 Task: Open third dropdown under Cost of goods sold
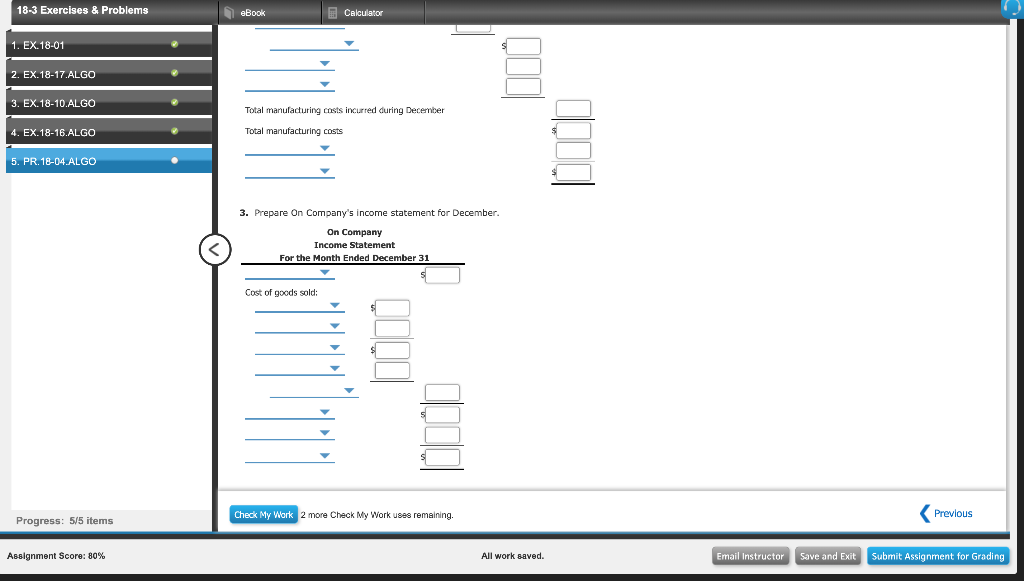point(300,348)
